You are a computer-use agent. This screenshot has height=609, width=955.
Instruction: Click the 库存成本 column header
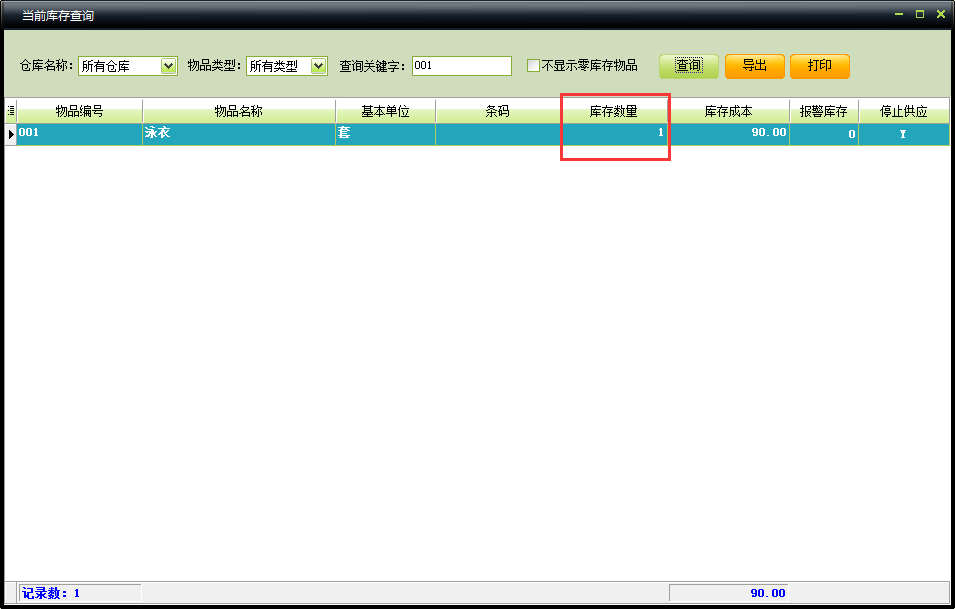[x=728, y=111]
